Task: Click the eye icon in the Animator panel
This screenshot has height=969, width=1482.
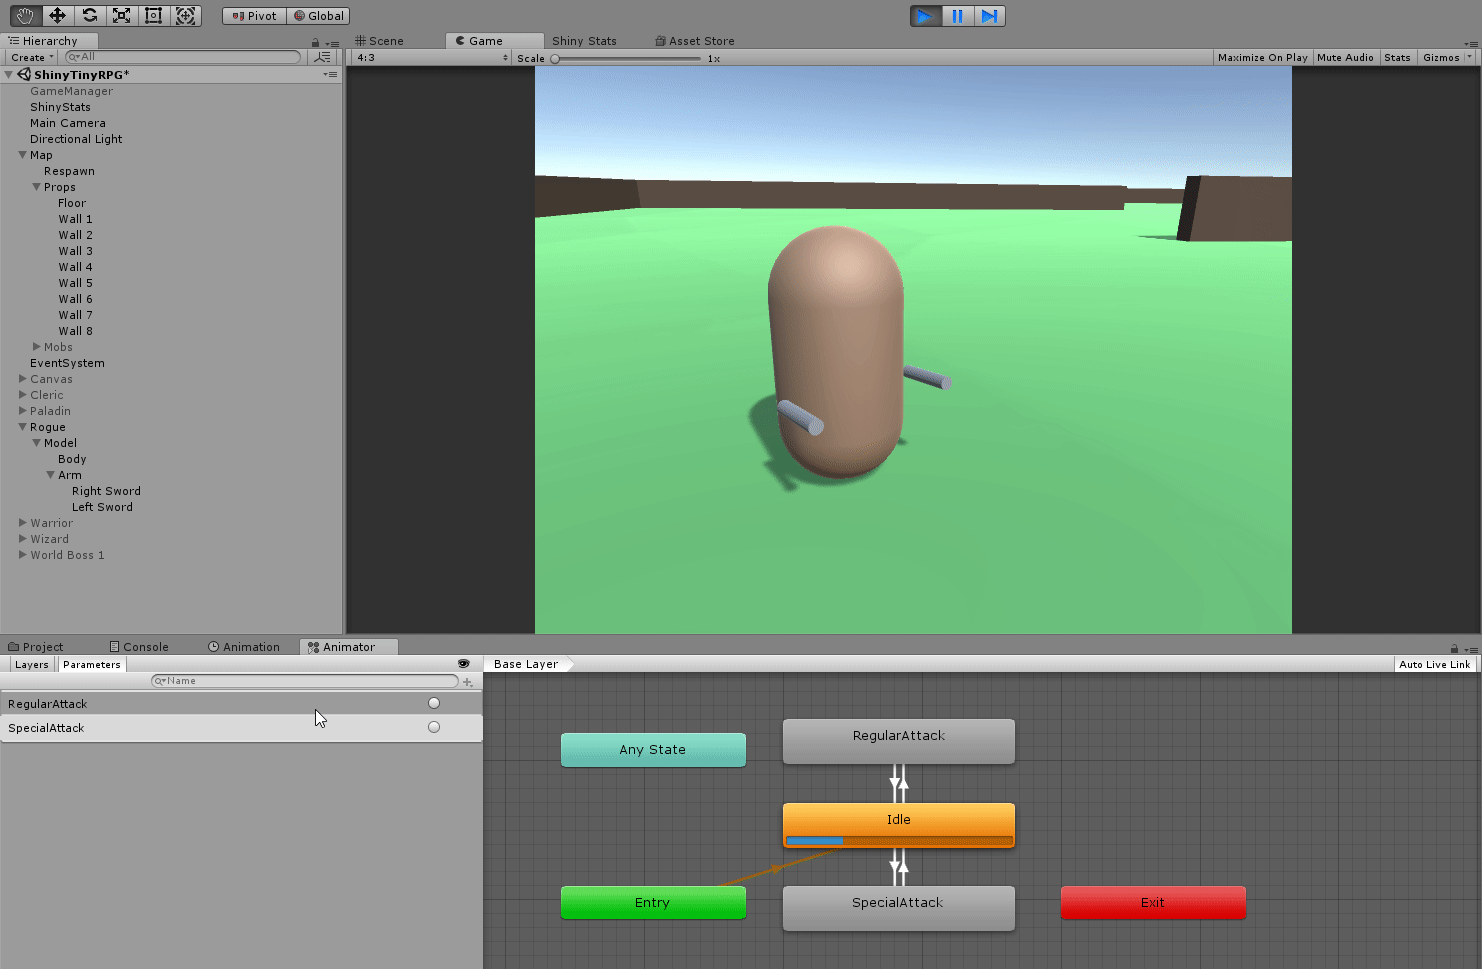Action: point(463,663)
